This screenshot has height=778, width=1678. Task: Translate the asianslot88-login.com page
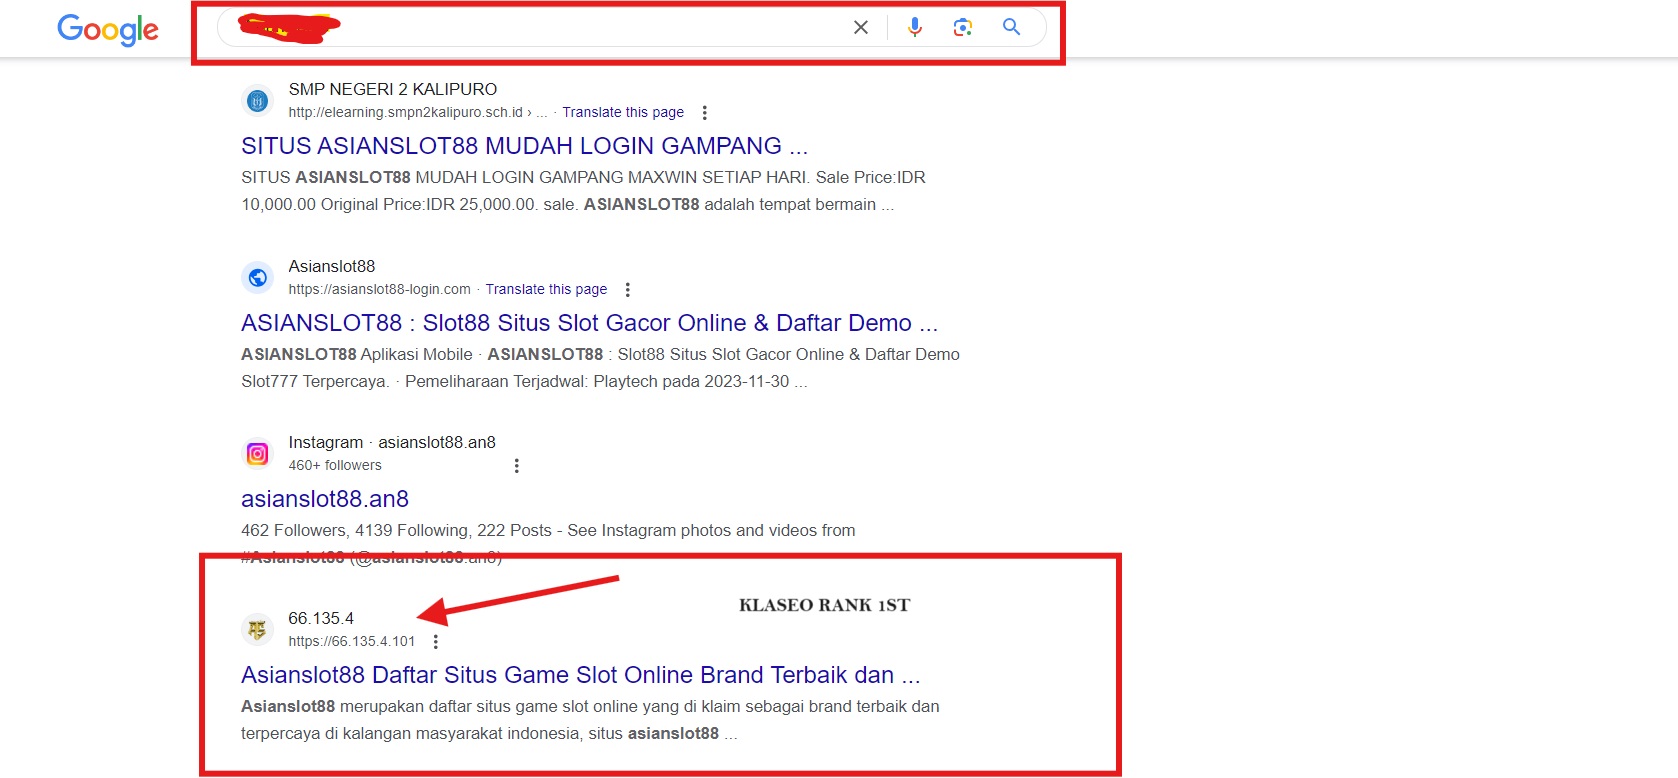[546, 290]
